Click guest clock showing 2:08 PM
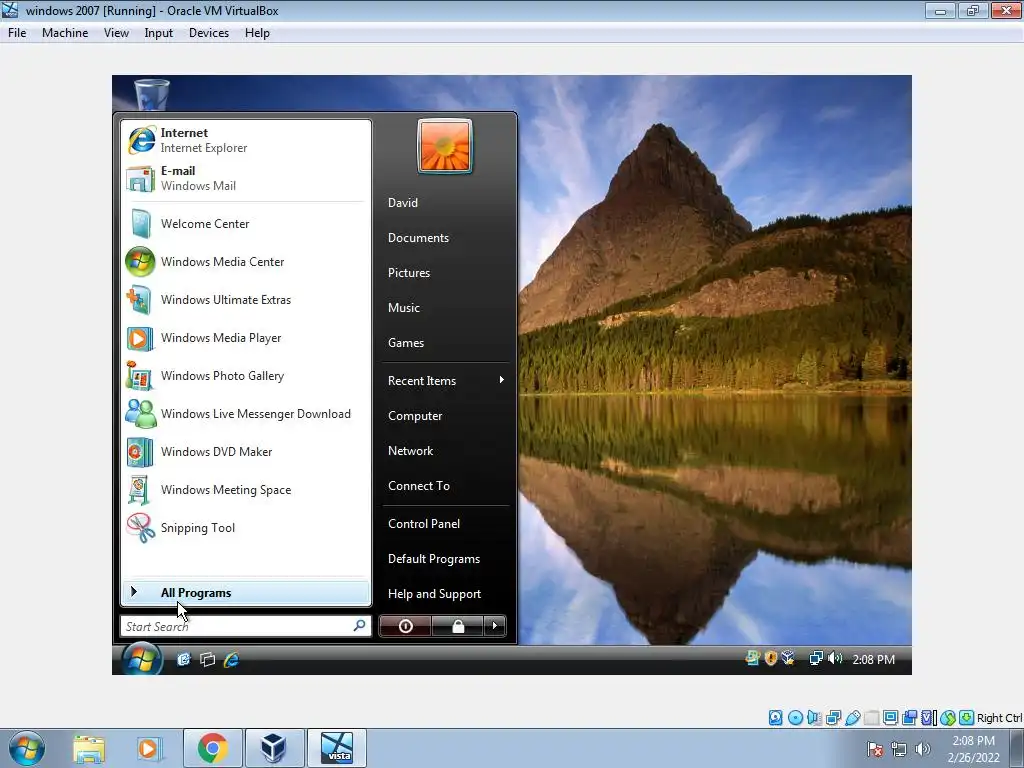1024x768 pixels. (x=873, y=660)
